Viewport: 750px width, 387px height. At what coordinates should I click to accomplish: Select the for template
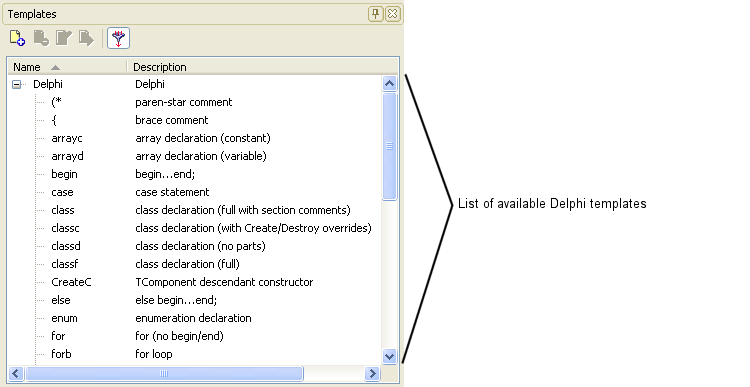click(58, 336)
